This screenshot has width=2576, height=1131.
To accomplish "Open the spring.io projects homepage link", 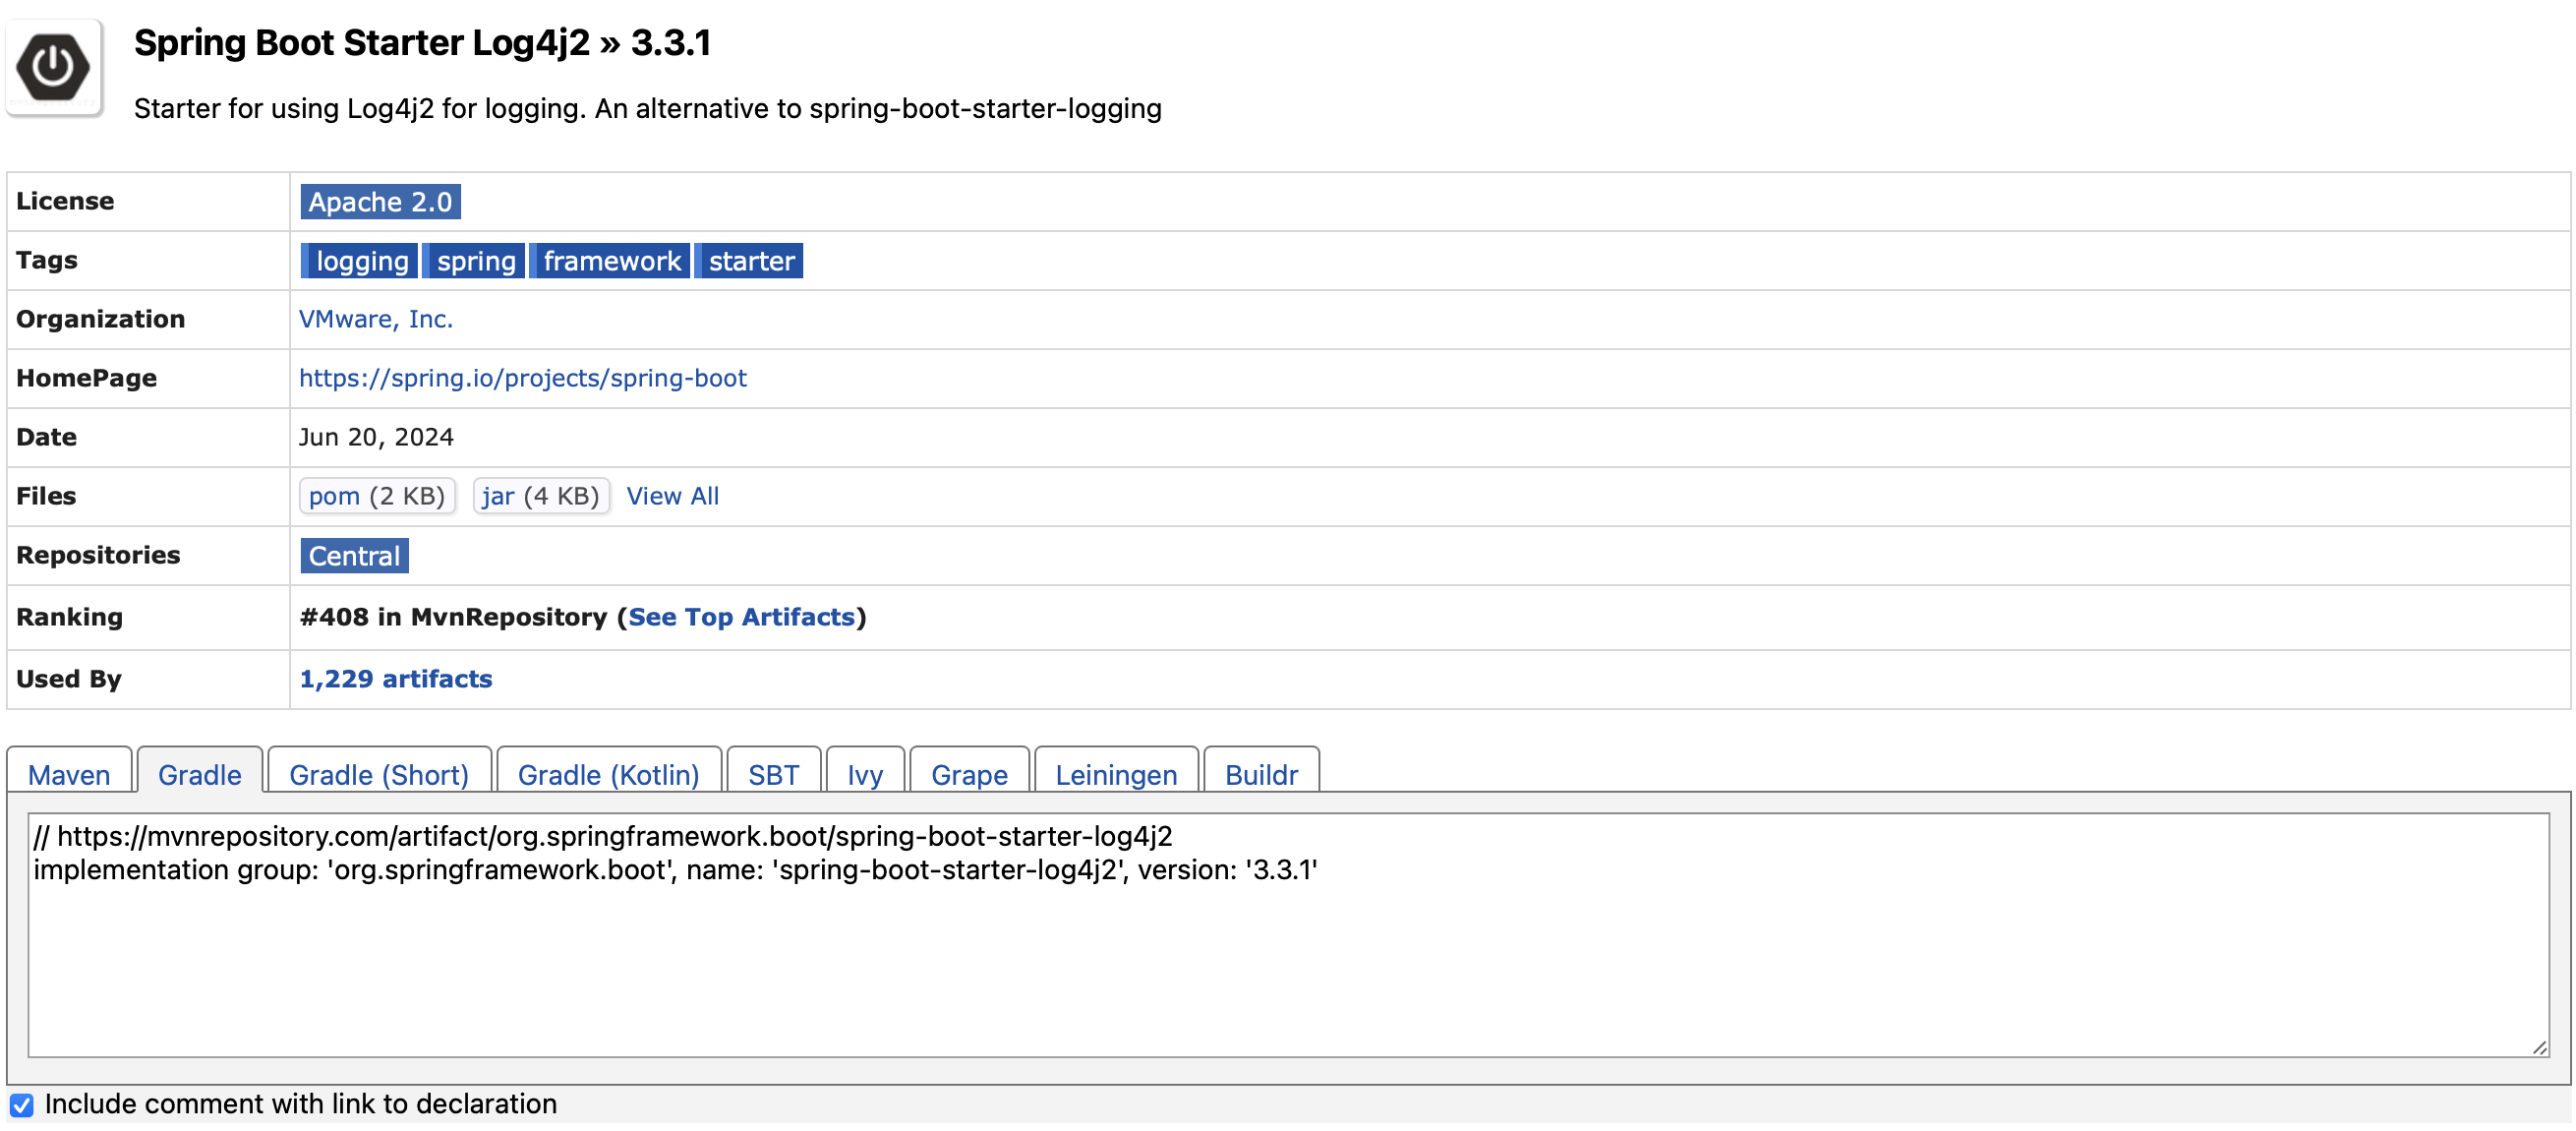I will [523, 378].
